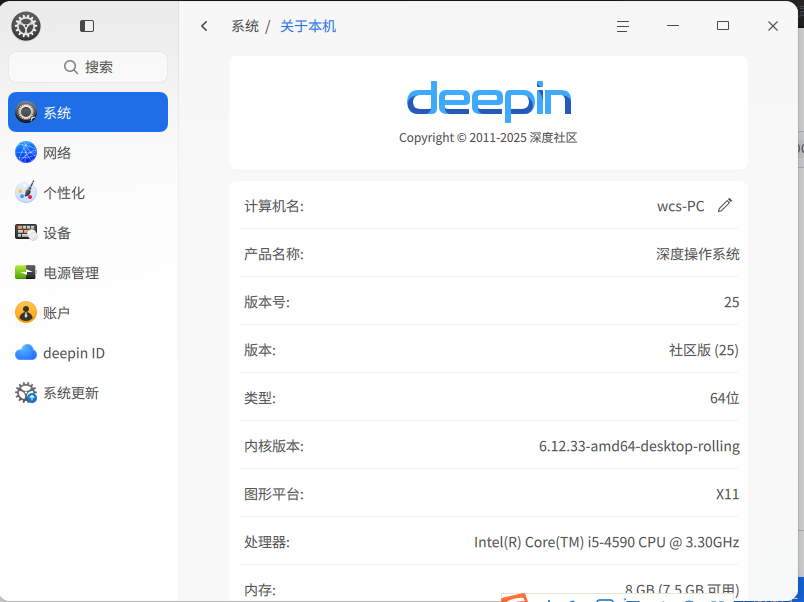Click version number value 25
Image resolution: width=804 pixels, height=602 pixels.
[731, 302]
